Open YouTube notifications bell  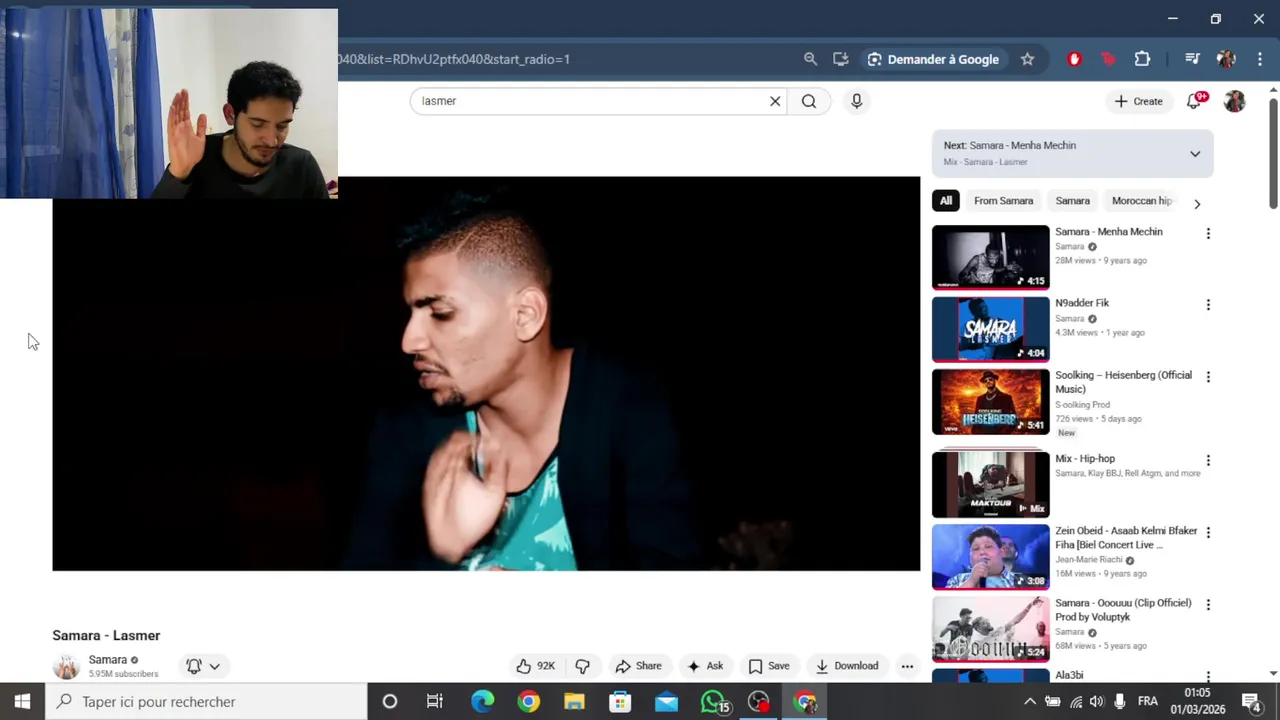(1195, 101)
